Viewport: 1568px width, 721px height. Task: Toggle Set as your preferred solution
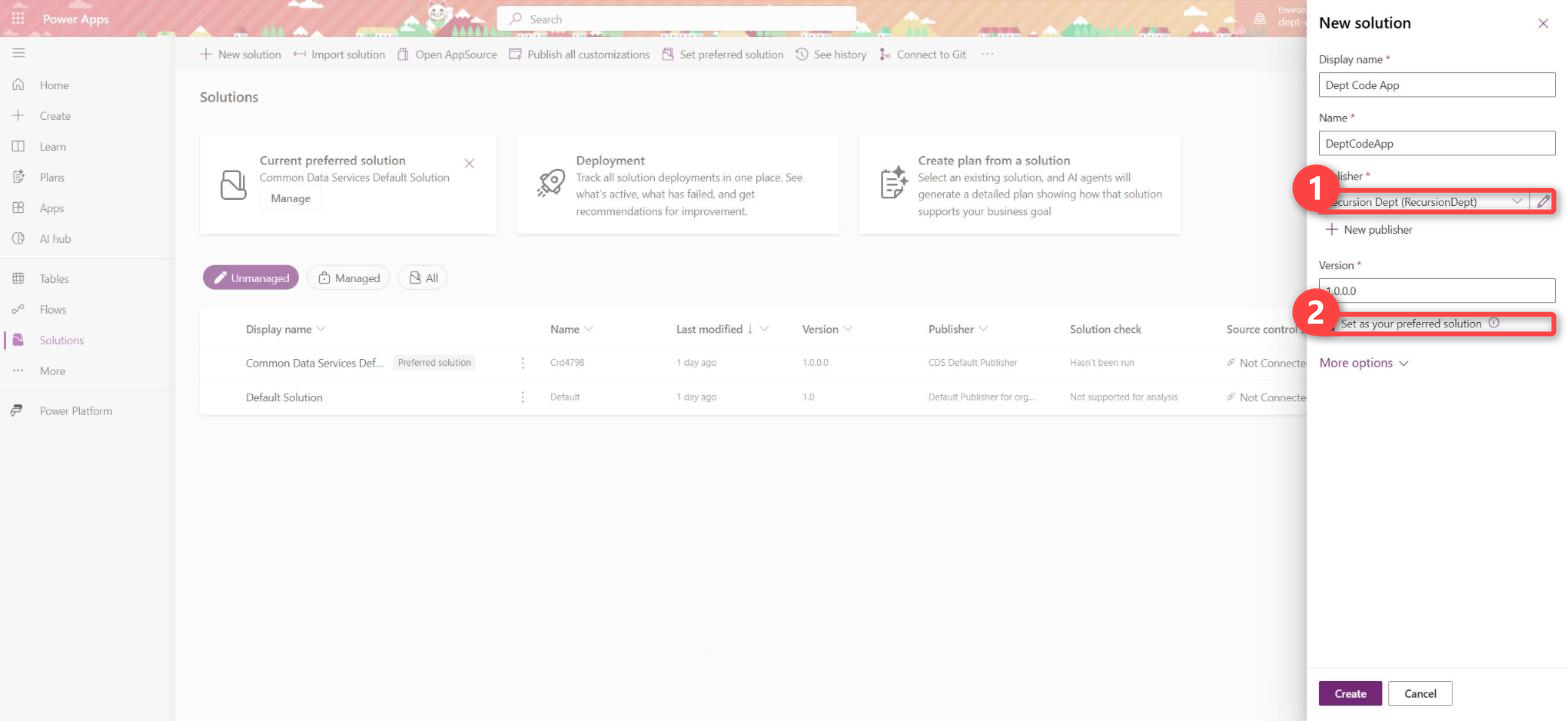1410,324
